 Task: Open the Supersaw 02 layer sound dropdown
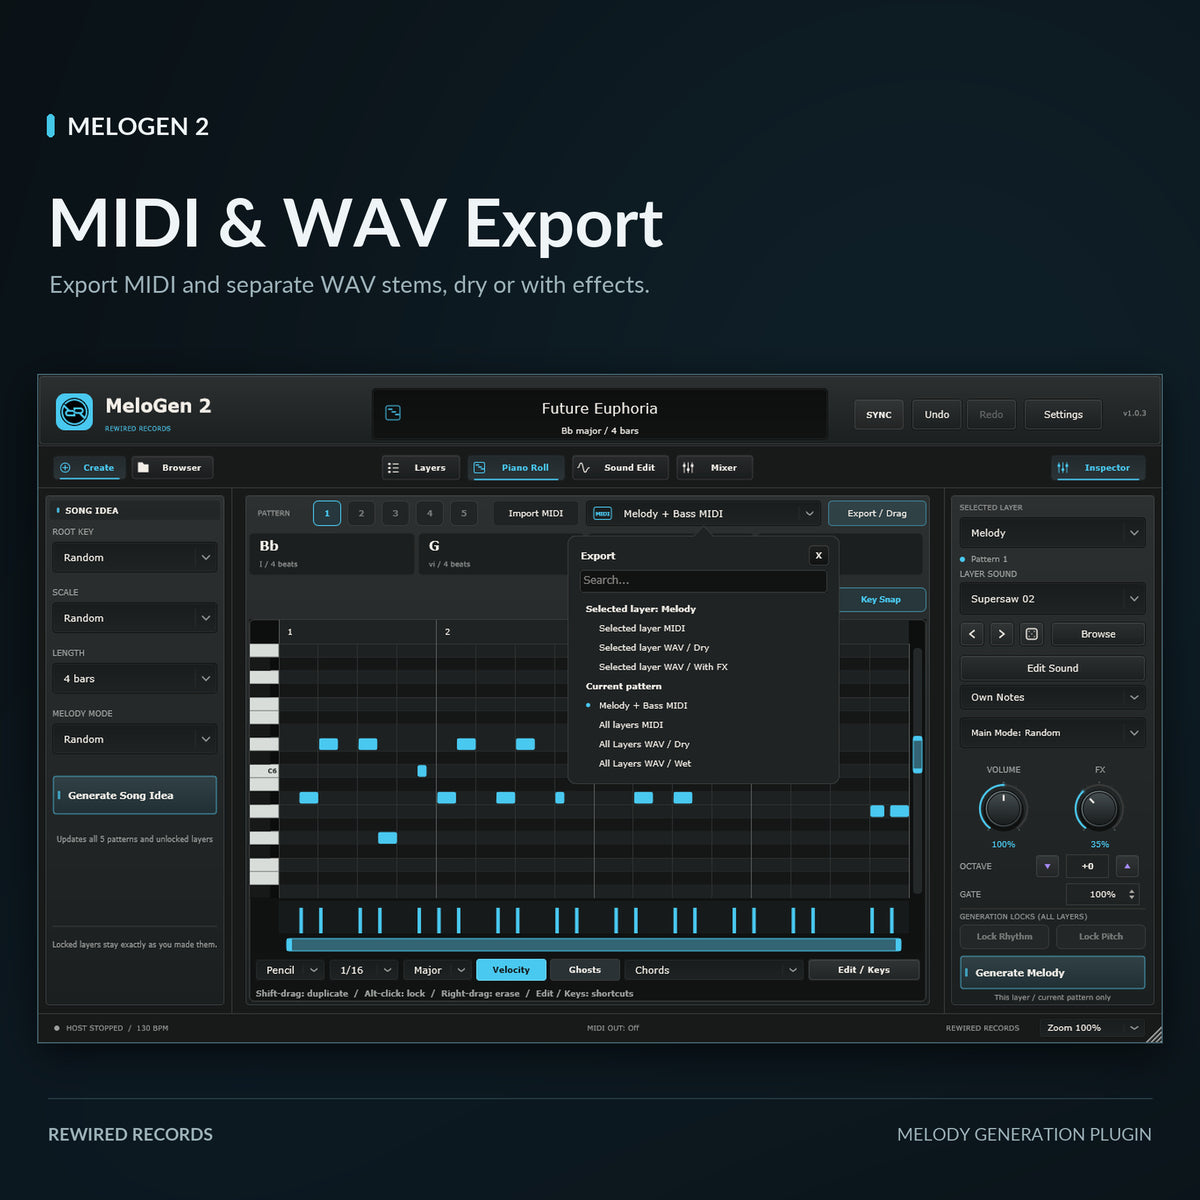pyautogui.click(x=1052, y=599)
